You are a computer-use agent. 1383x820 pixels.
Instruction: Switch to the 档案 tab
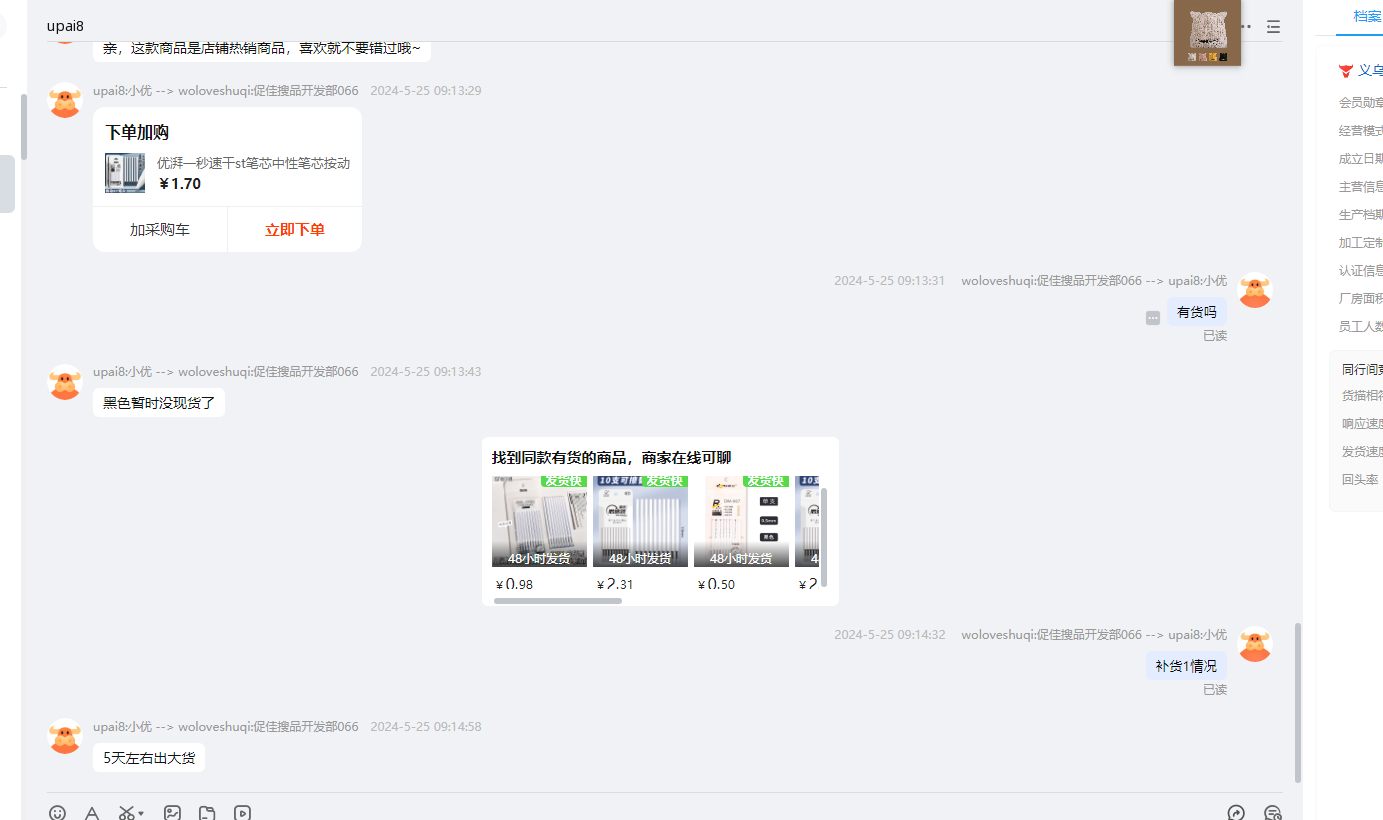(1367, 16)
